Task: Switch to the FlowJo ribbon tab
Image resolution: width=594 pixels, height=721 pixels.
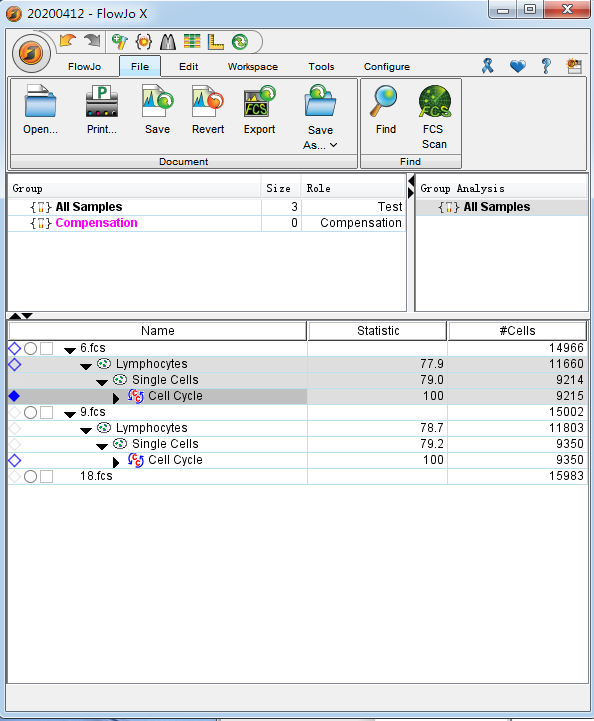Action: click(x=84, y=67)
